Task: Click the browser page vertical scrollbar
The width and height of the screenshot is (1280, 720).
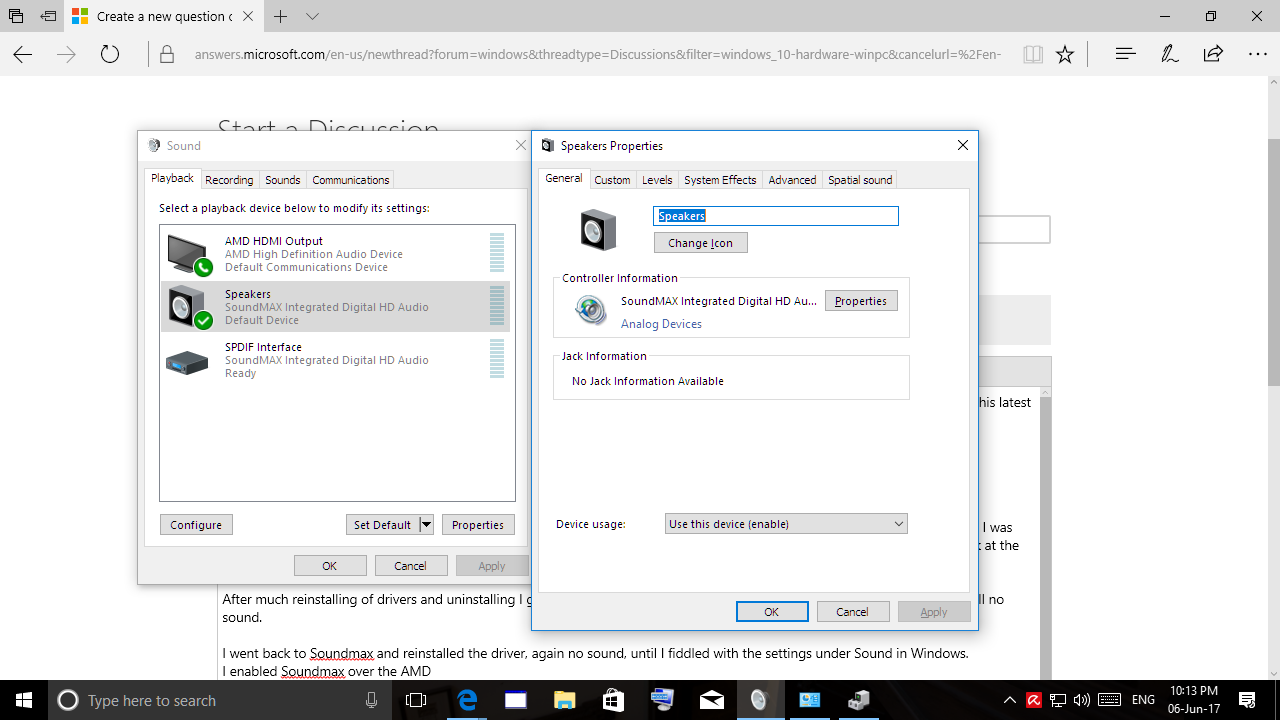Action: 1272,263
